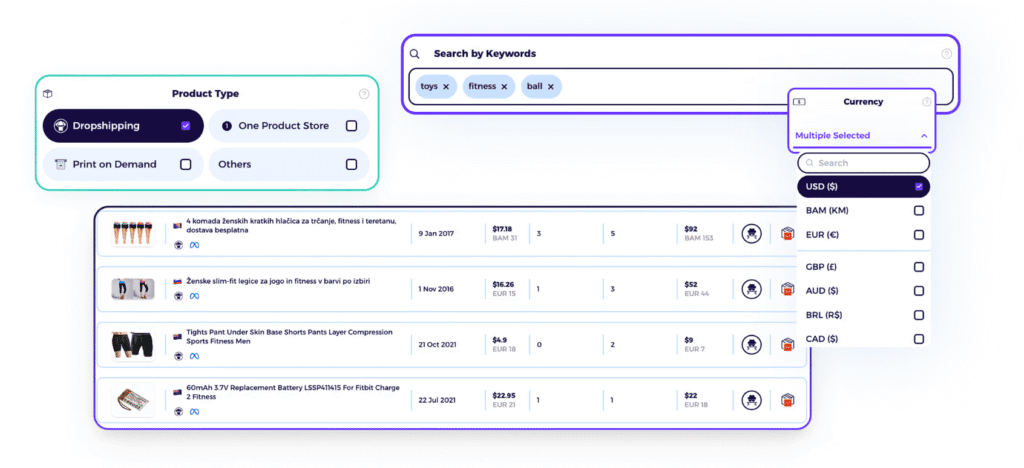Click the '22 Jul 2021' date cell
Viewport: 1024px width, 468px height.
(x=438, y=400)
